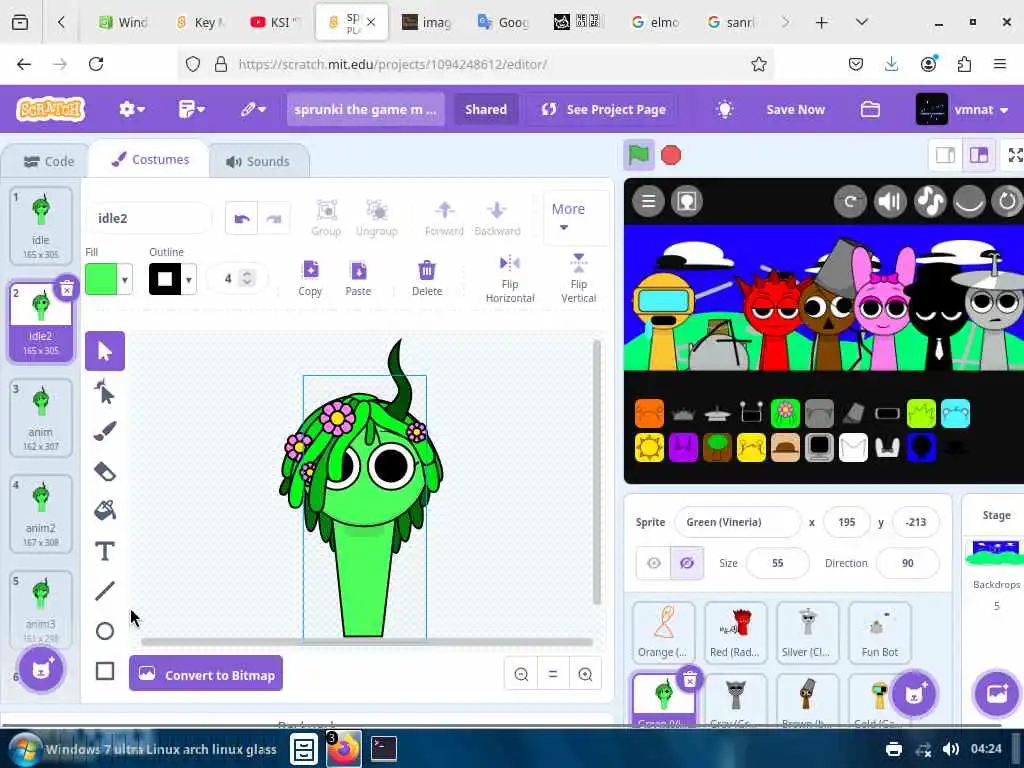
Task: Select the anim costume thumbnail
Action: point(40,418)
